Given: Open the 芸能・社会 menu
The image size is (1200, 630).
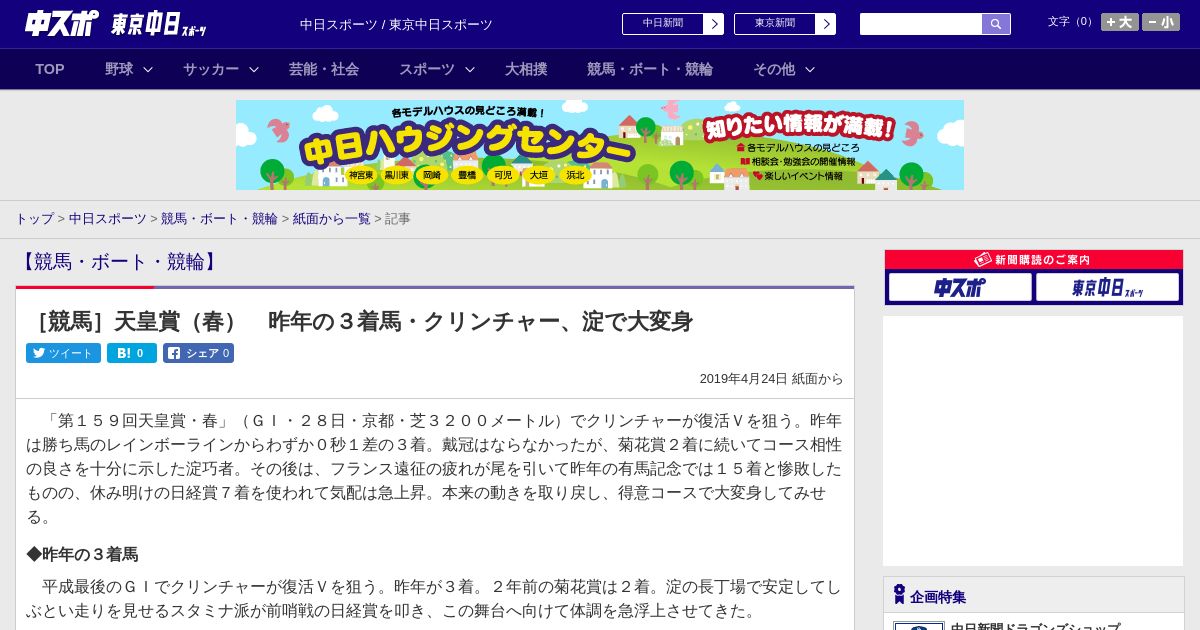Looking at the screenshot, I should click(324, 69).
